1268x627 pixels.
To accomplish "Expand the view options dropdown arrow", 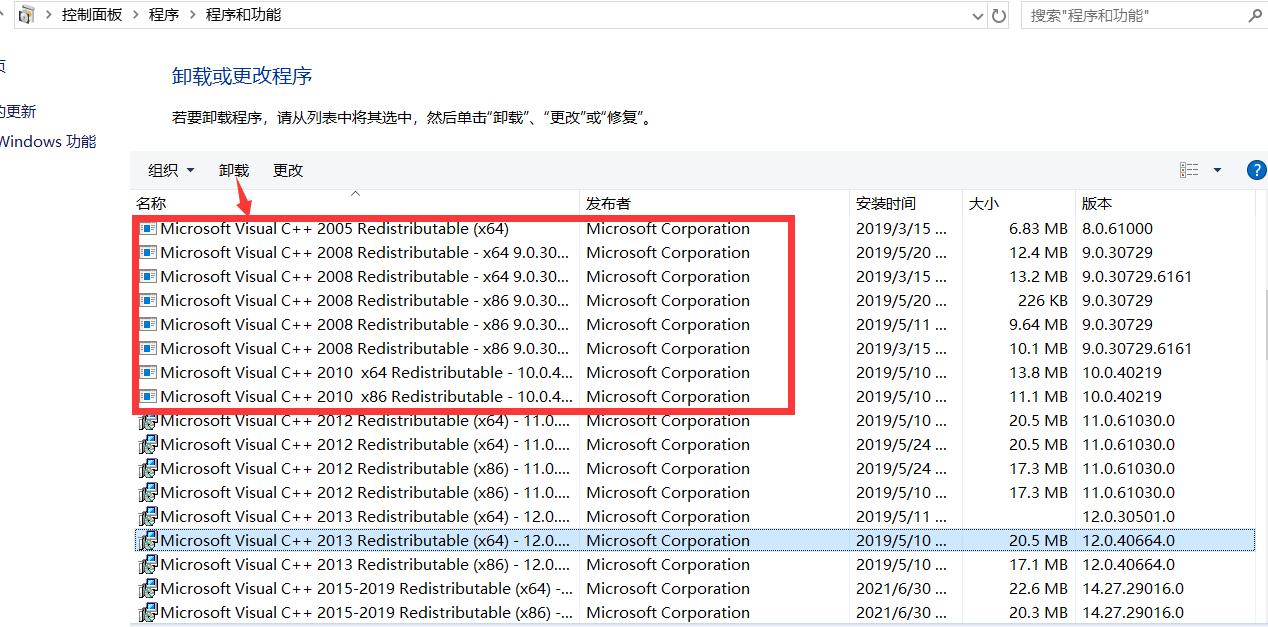I will (1217, 170).
